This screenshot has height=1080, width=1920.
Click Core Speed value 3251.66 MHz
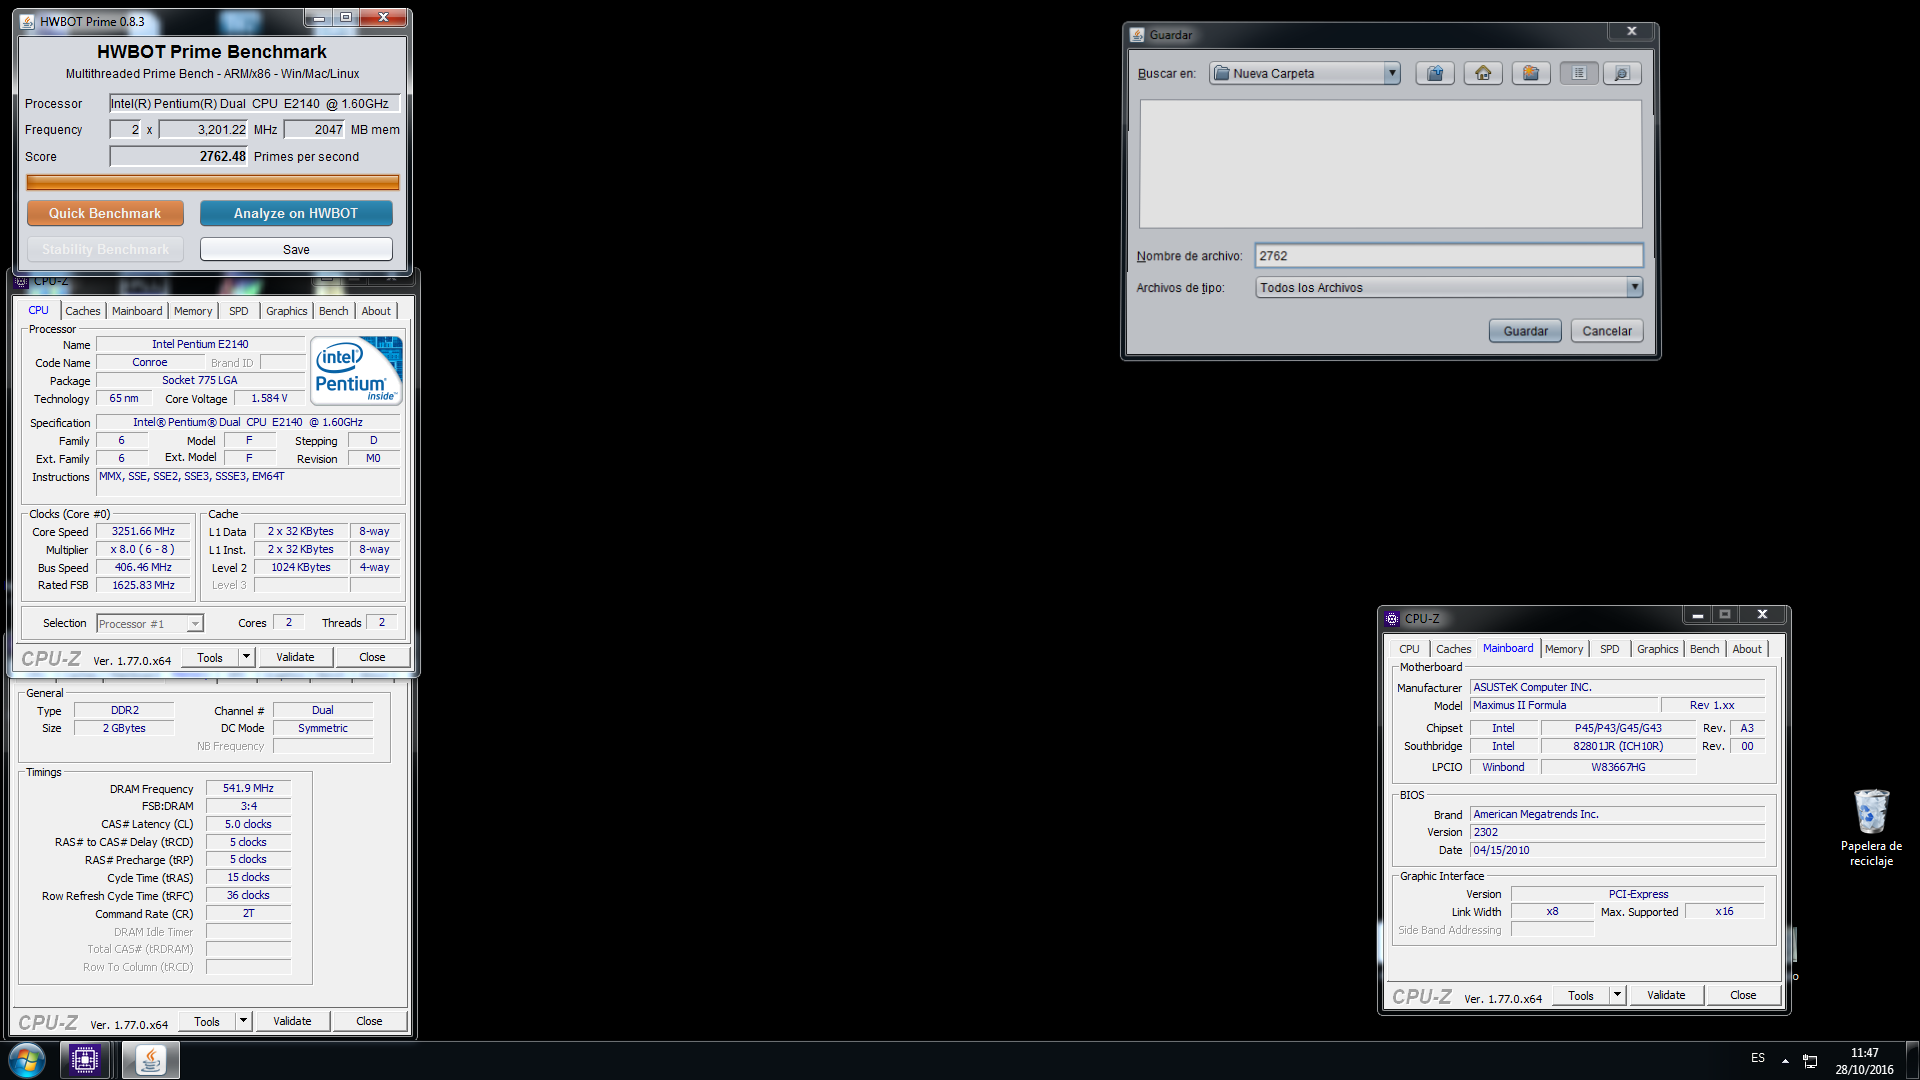click(x=143, y=532)
